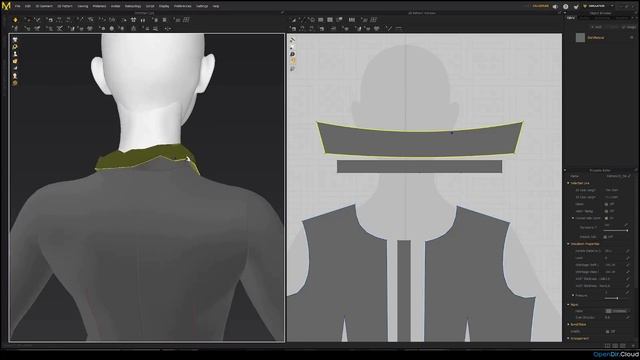640x360 pixels.
Task: Click the first layout icon at bottom-right corner
Action: point(607,346)
